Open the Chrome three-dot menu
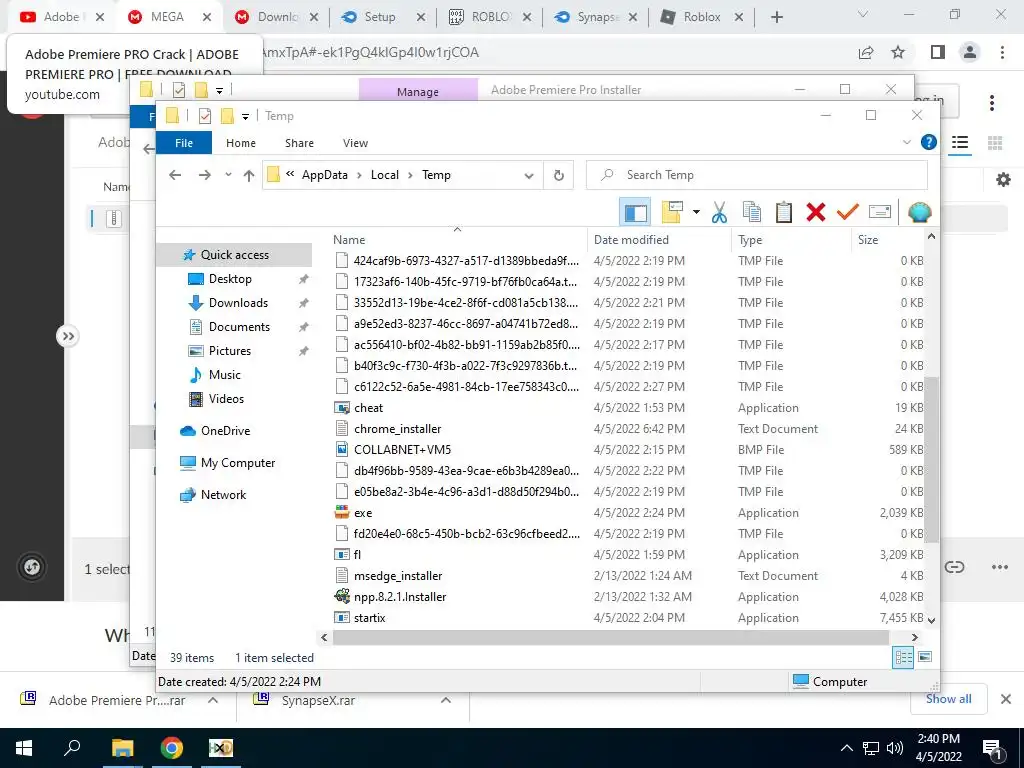The image size is (1024, 768). click(1002, 52)
